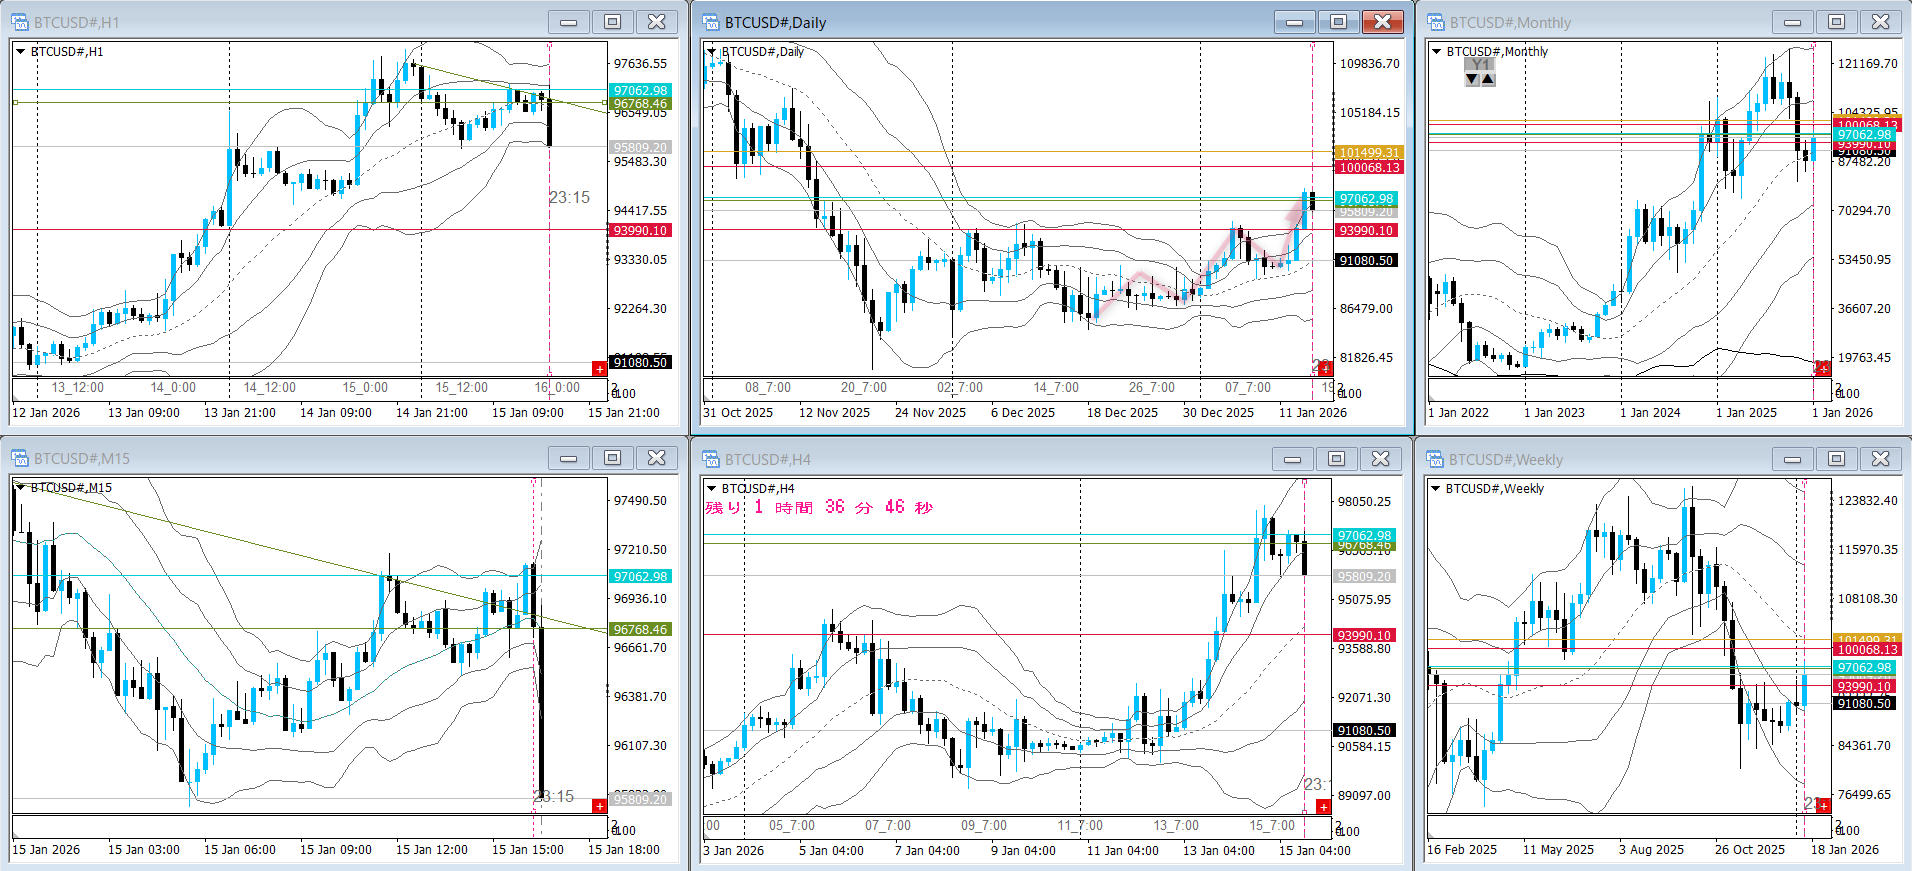This screenshot has height=871, width=1912.
Task: Click the chart icon in BTCUSD#,H1 title bar
Action: [20, 22]
